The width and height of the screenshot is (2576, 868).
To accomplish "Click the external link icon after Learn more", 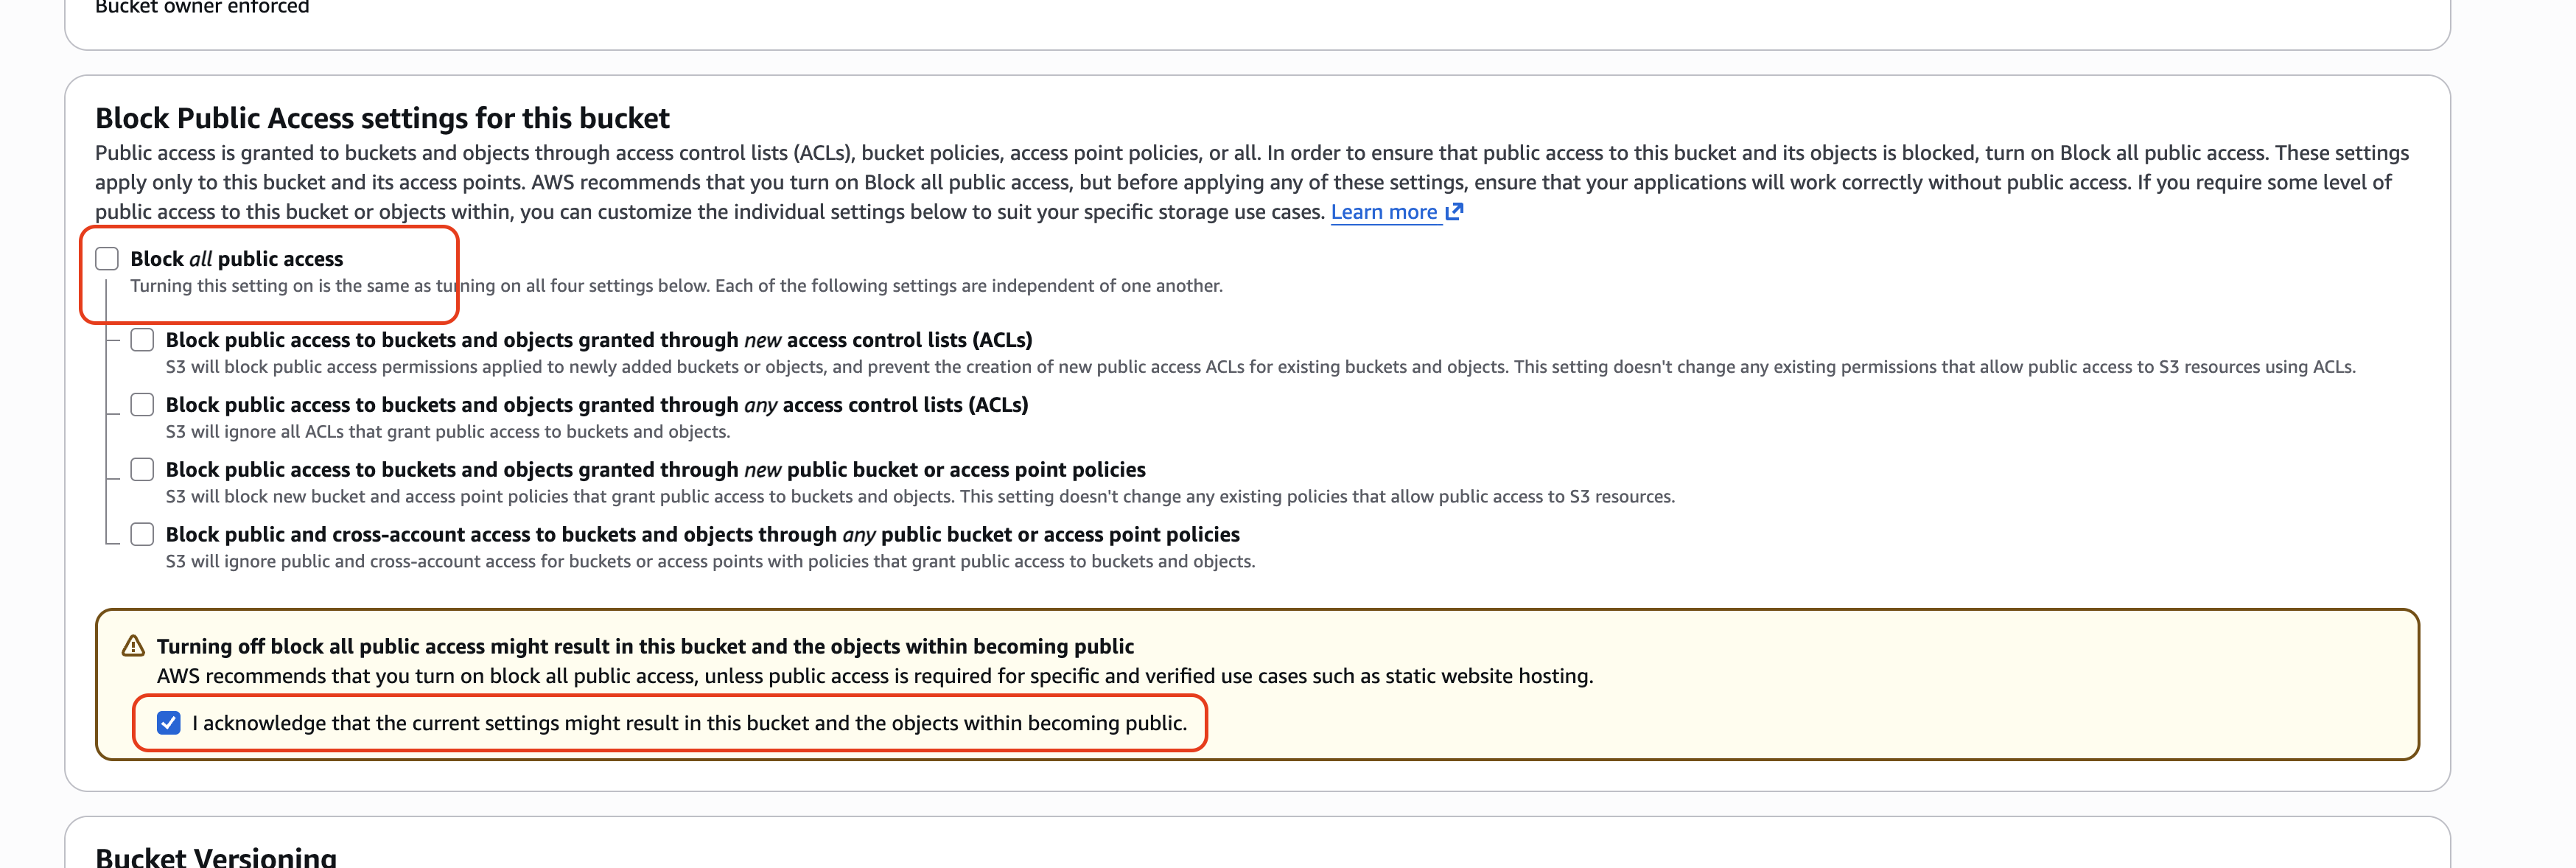I will (x=1454, y=211).
